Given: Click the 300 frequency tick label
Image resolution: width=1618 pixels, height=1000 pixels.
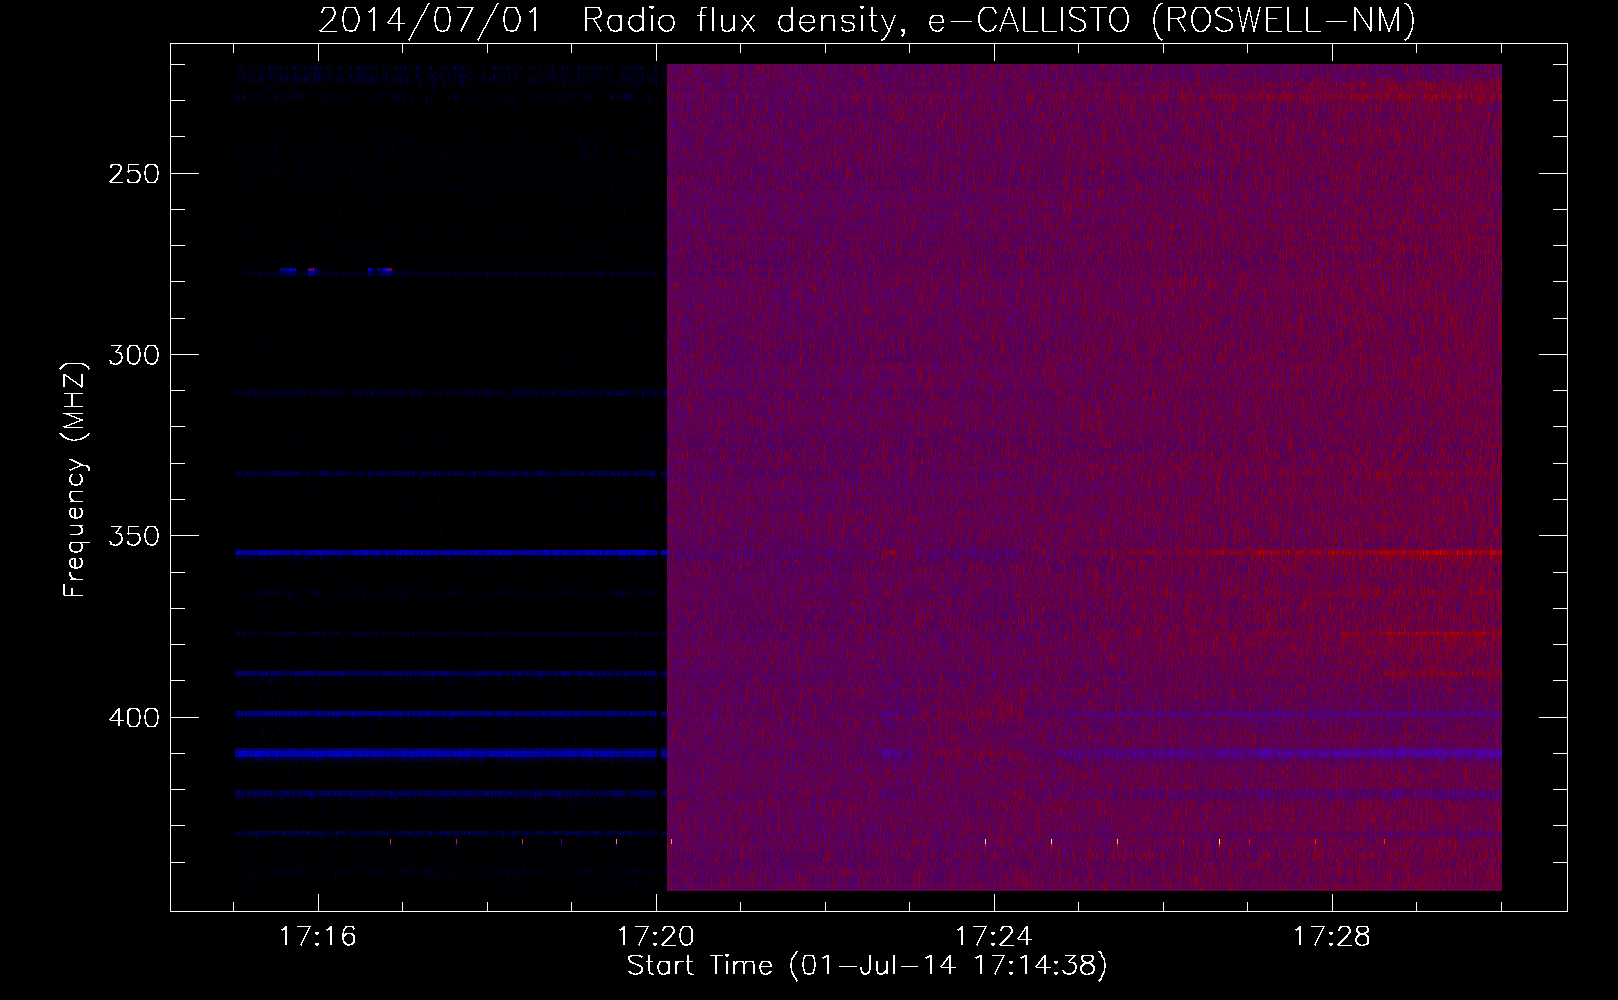Looking at the screenshot, I should pos(134,355).
